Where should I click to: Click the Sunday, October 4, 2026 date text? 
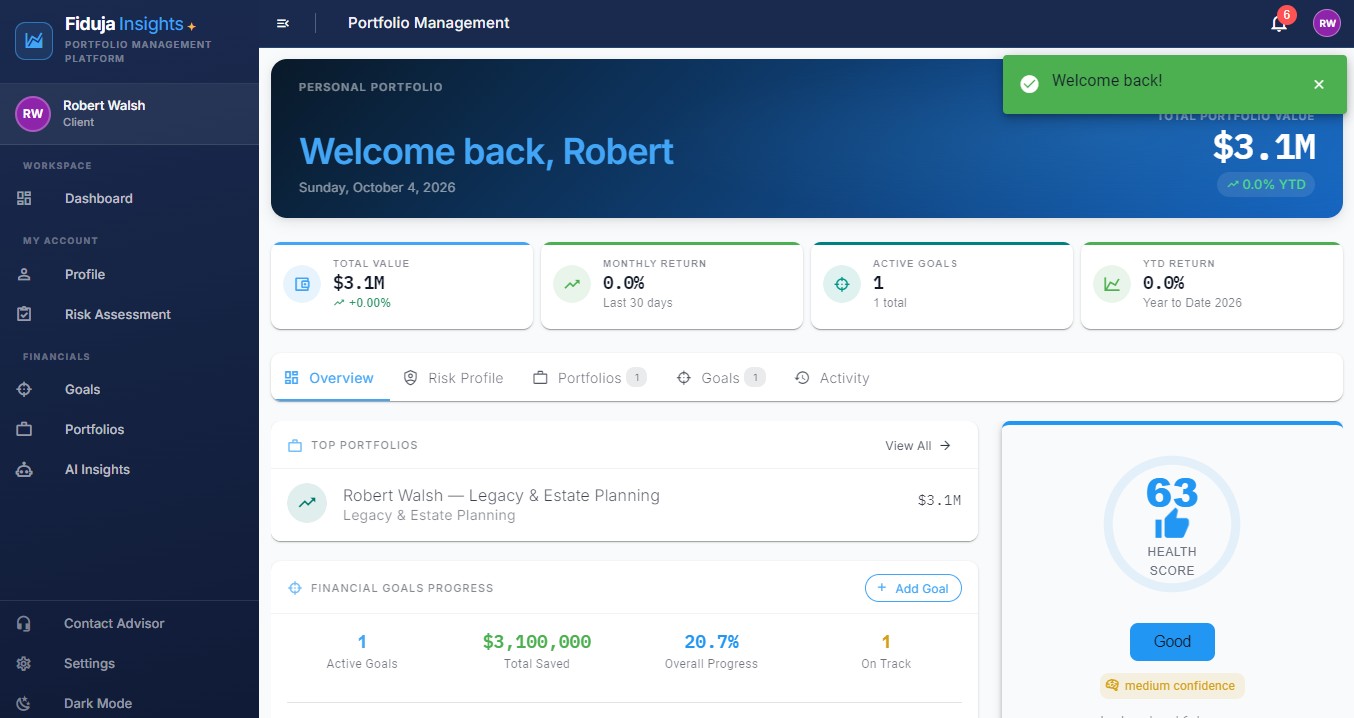point(377,187)
